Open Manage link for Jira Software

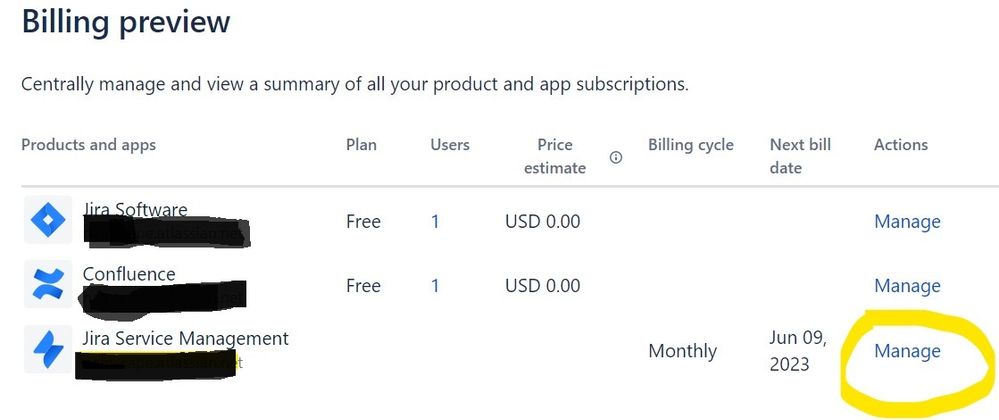[907, 221]
